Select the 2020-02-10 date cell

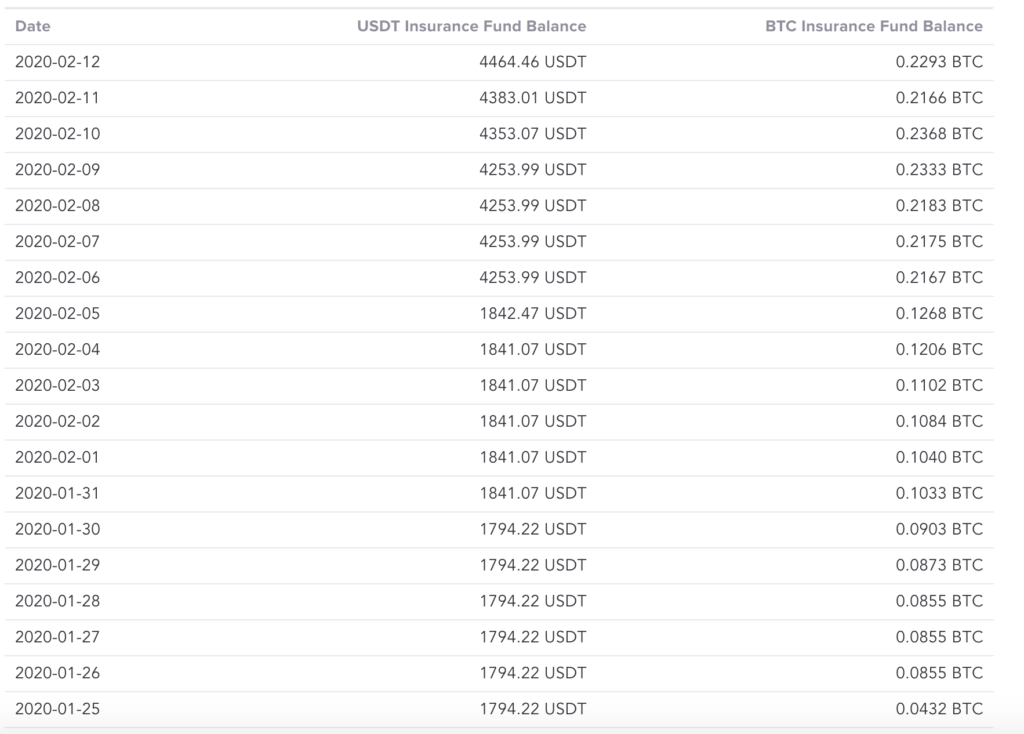57,134
